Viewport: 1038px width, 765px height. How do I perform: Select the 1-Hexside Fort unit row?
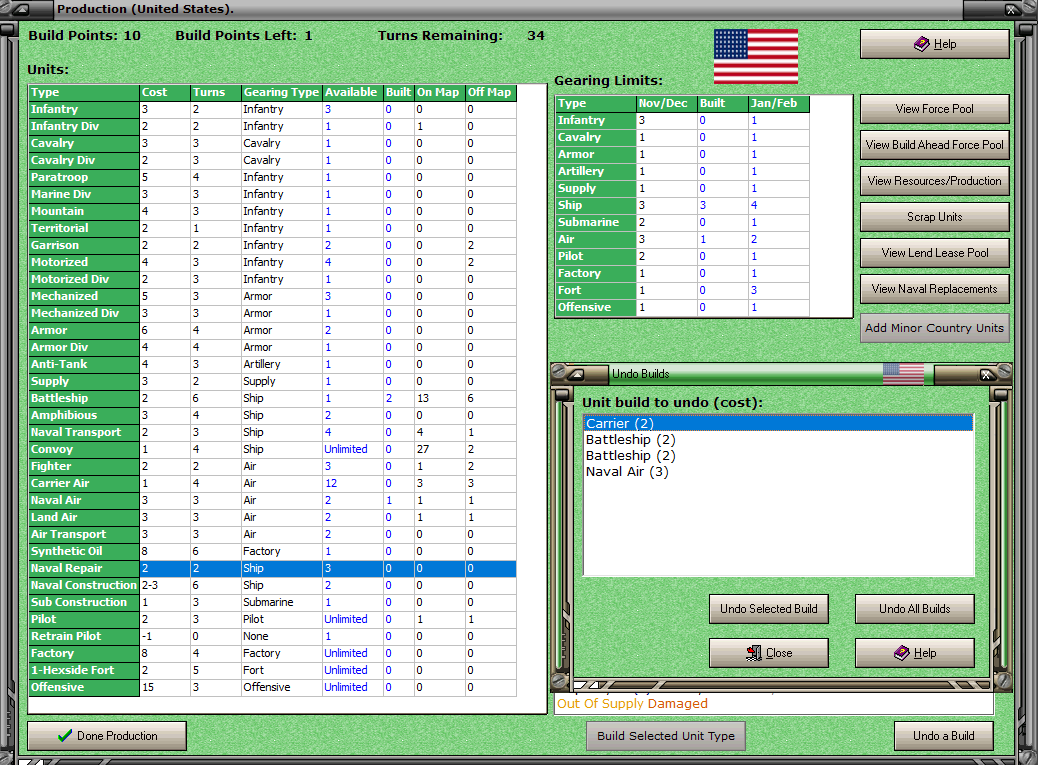(x=272, y=670)
